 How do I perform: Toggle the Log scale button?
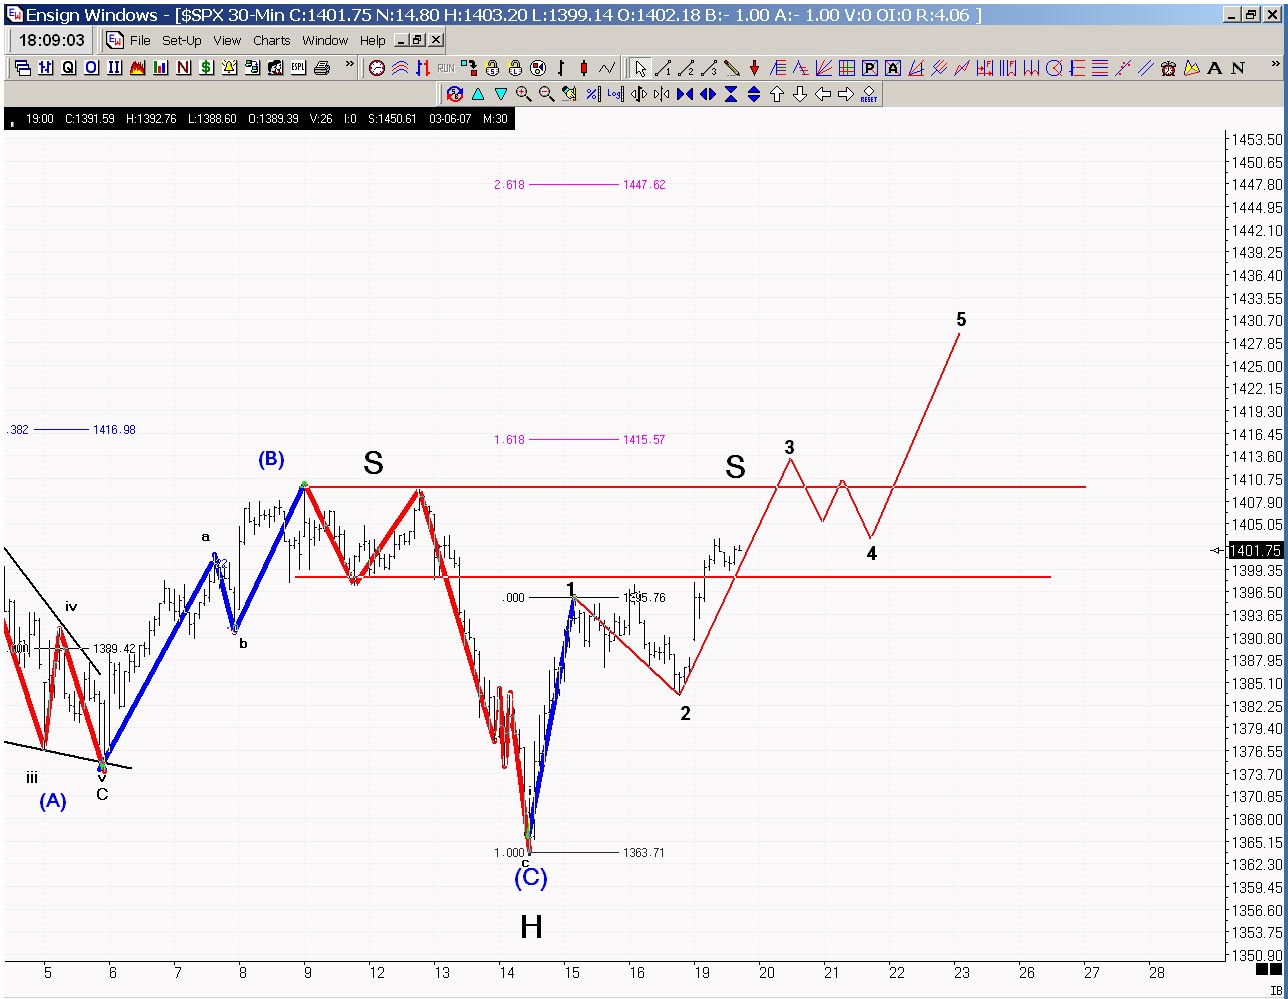(x=615, y=94)
